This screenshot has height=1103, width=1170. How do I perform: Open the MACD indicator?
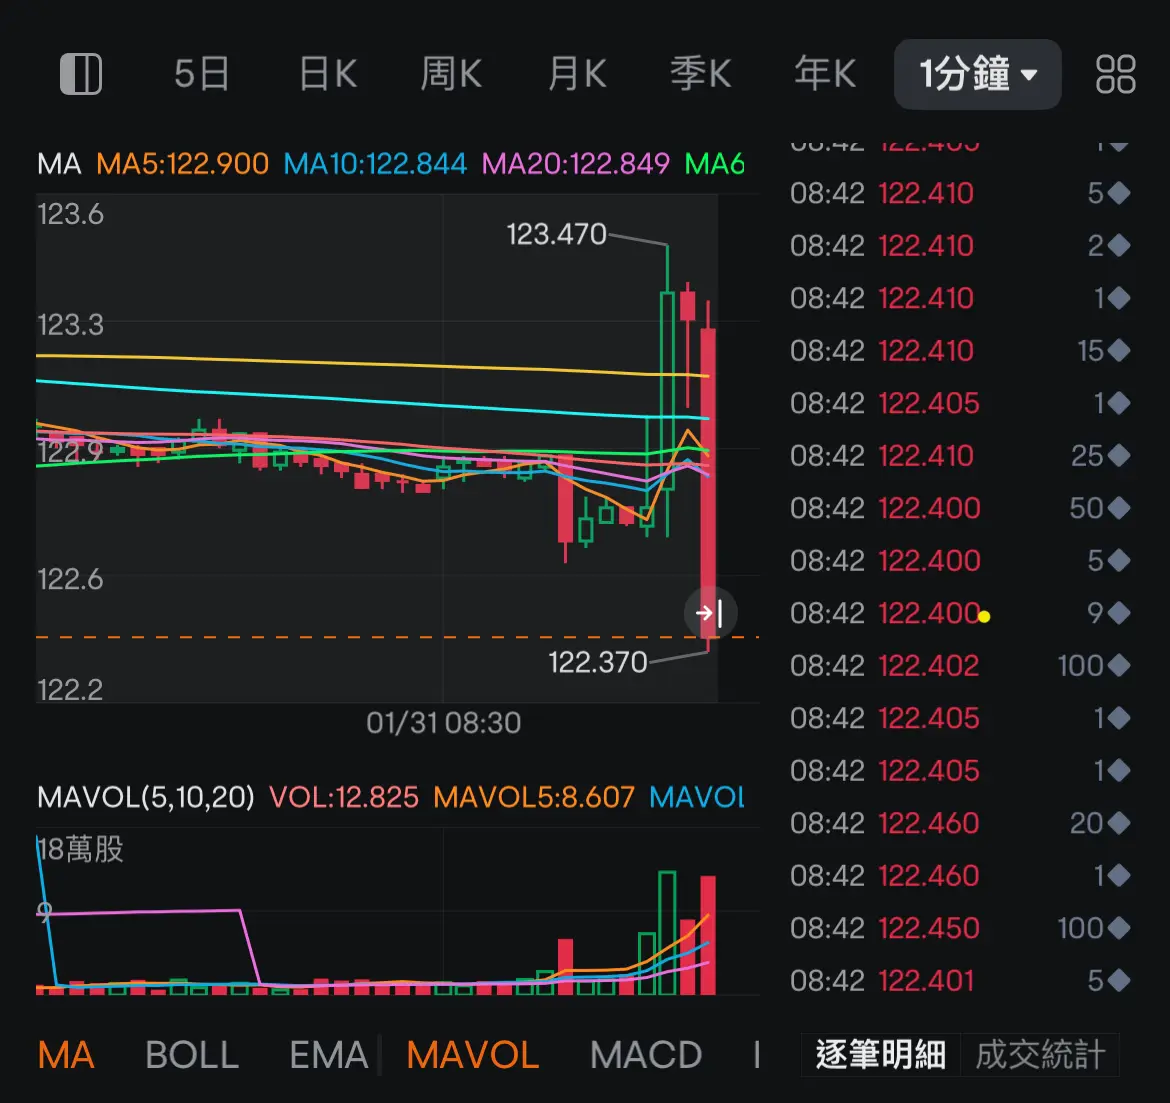tap(646, 1054)
